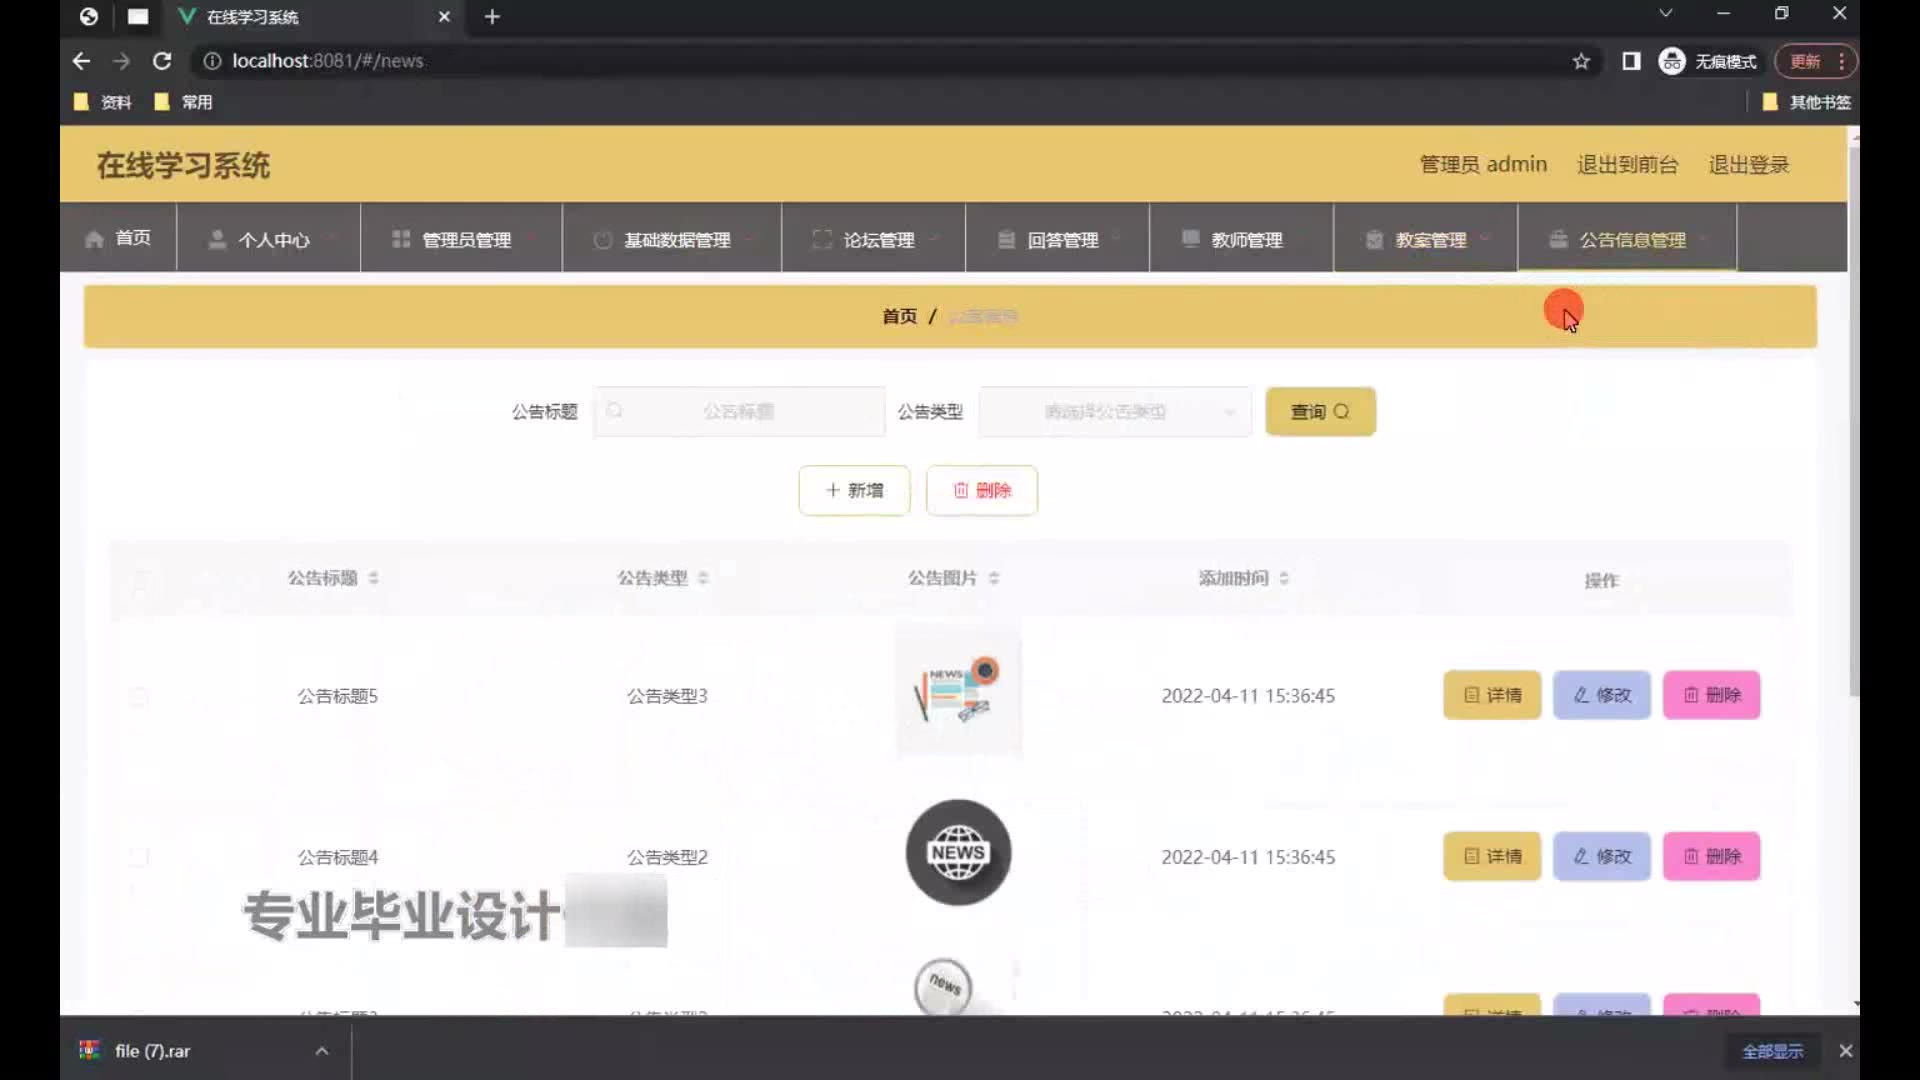Screen dimensions: 1920x1080
Task: View site information icon in address bar
Action: (212, 61)
